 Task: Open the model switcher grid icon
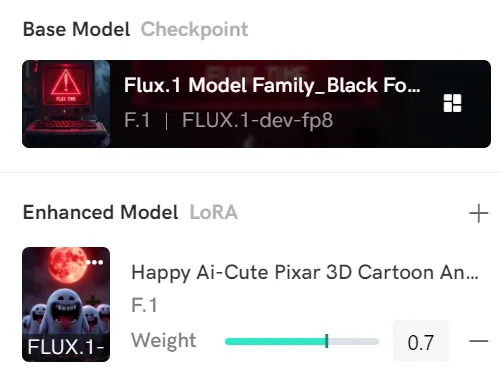point(452,103)
